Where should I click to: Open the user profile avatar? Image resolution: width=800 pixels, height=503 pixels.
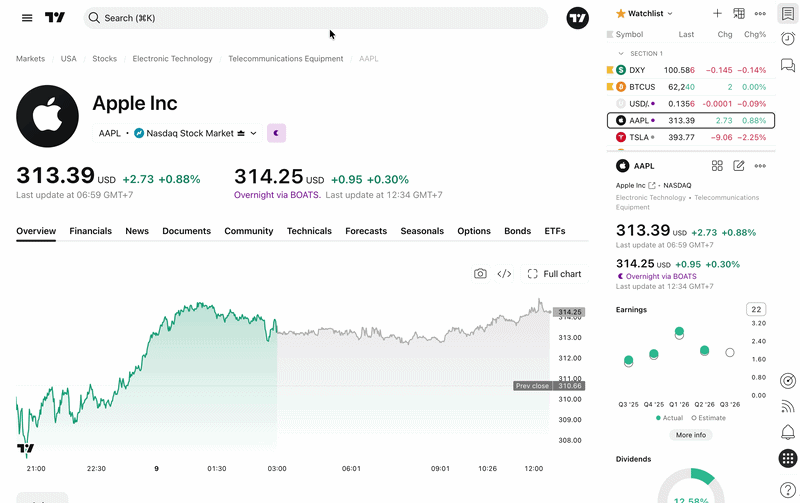[x=578, y=18]
